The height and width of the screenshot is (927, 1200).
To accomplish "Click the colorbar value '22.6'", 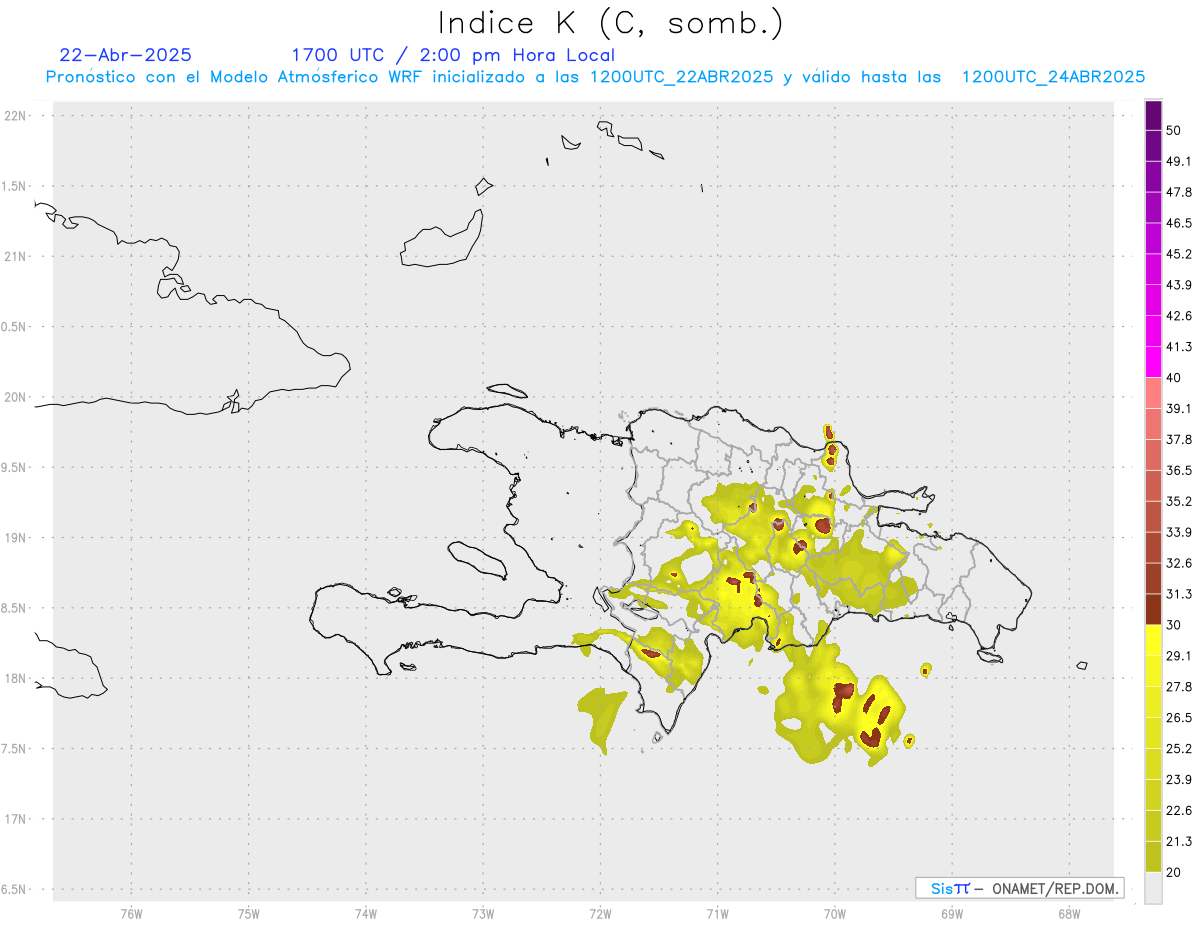I will (x=1179, y=811).
